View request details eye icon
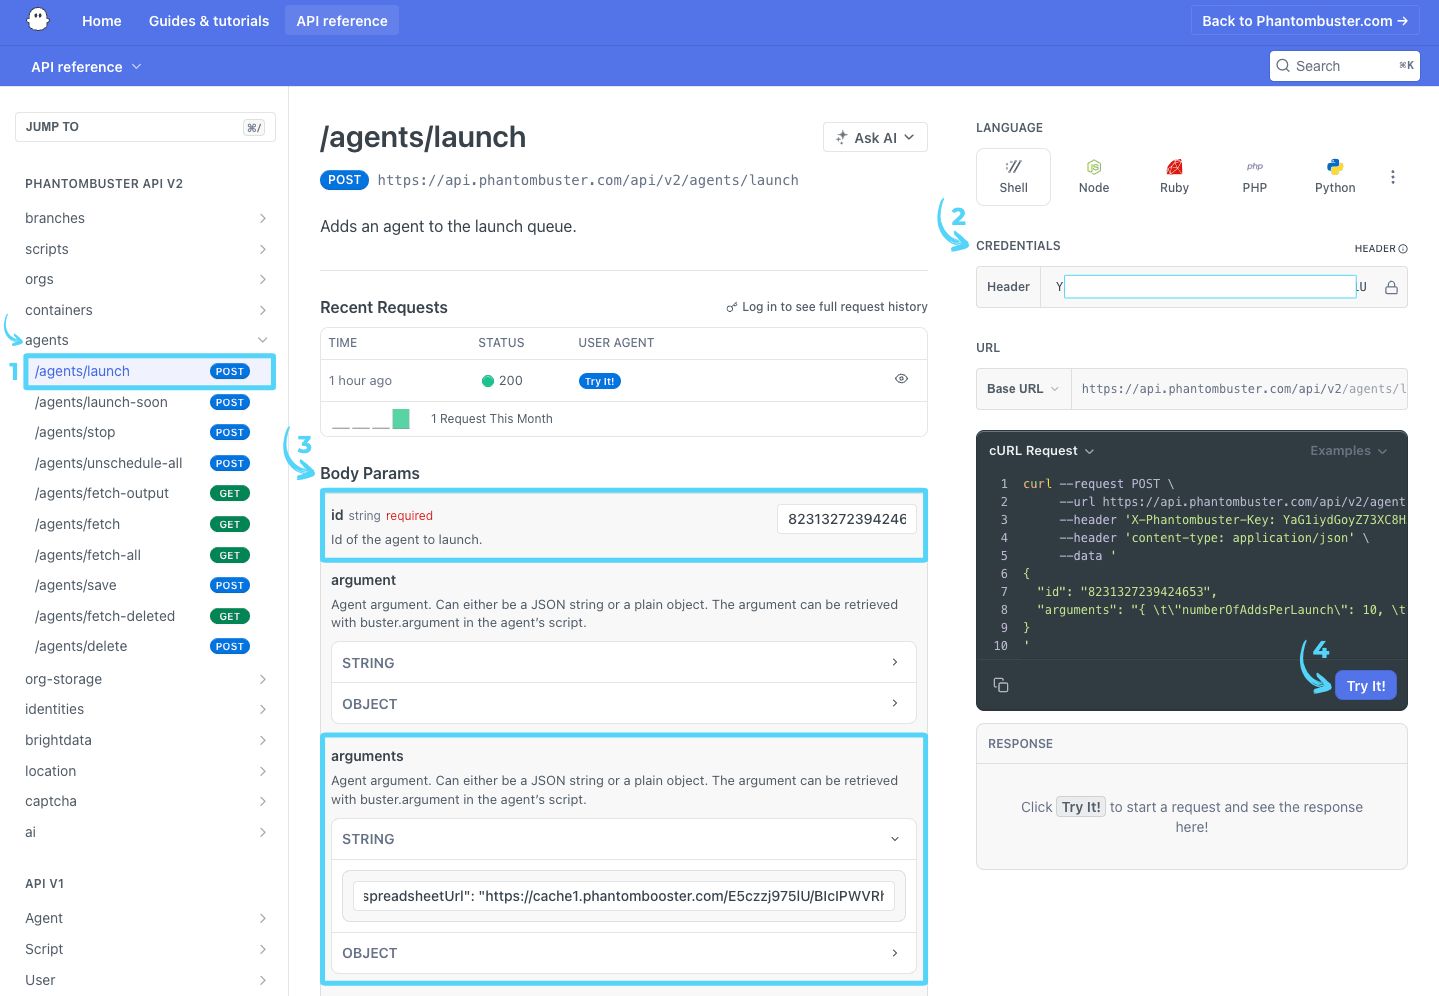This screenshot has width=1439, height=996. tap(901, 379)
